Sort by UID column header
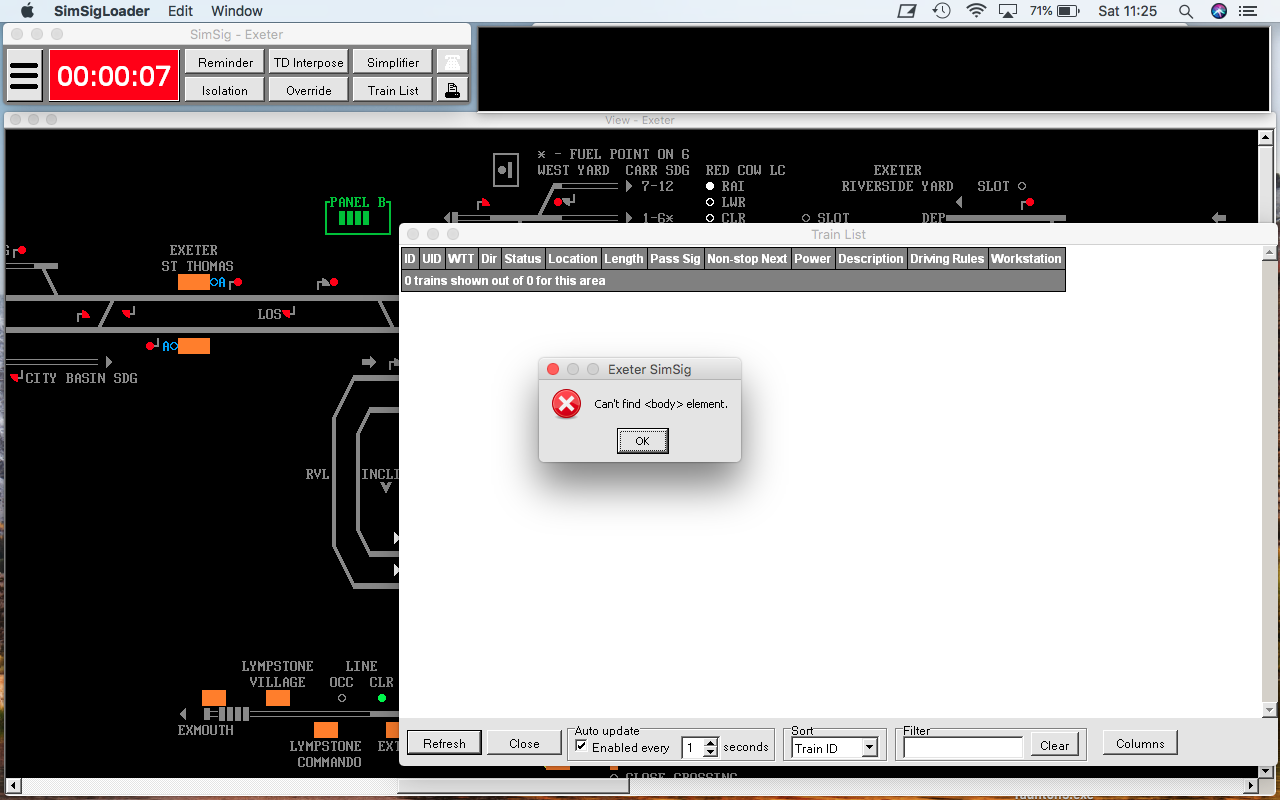1280x800 pixels. point(431,258)
